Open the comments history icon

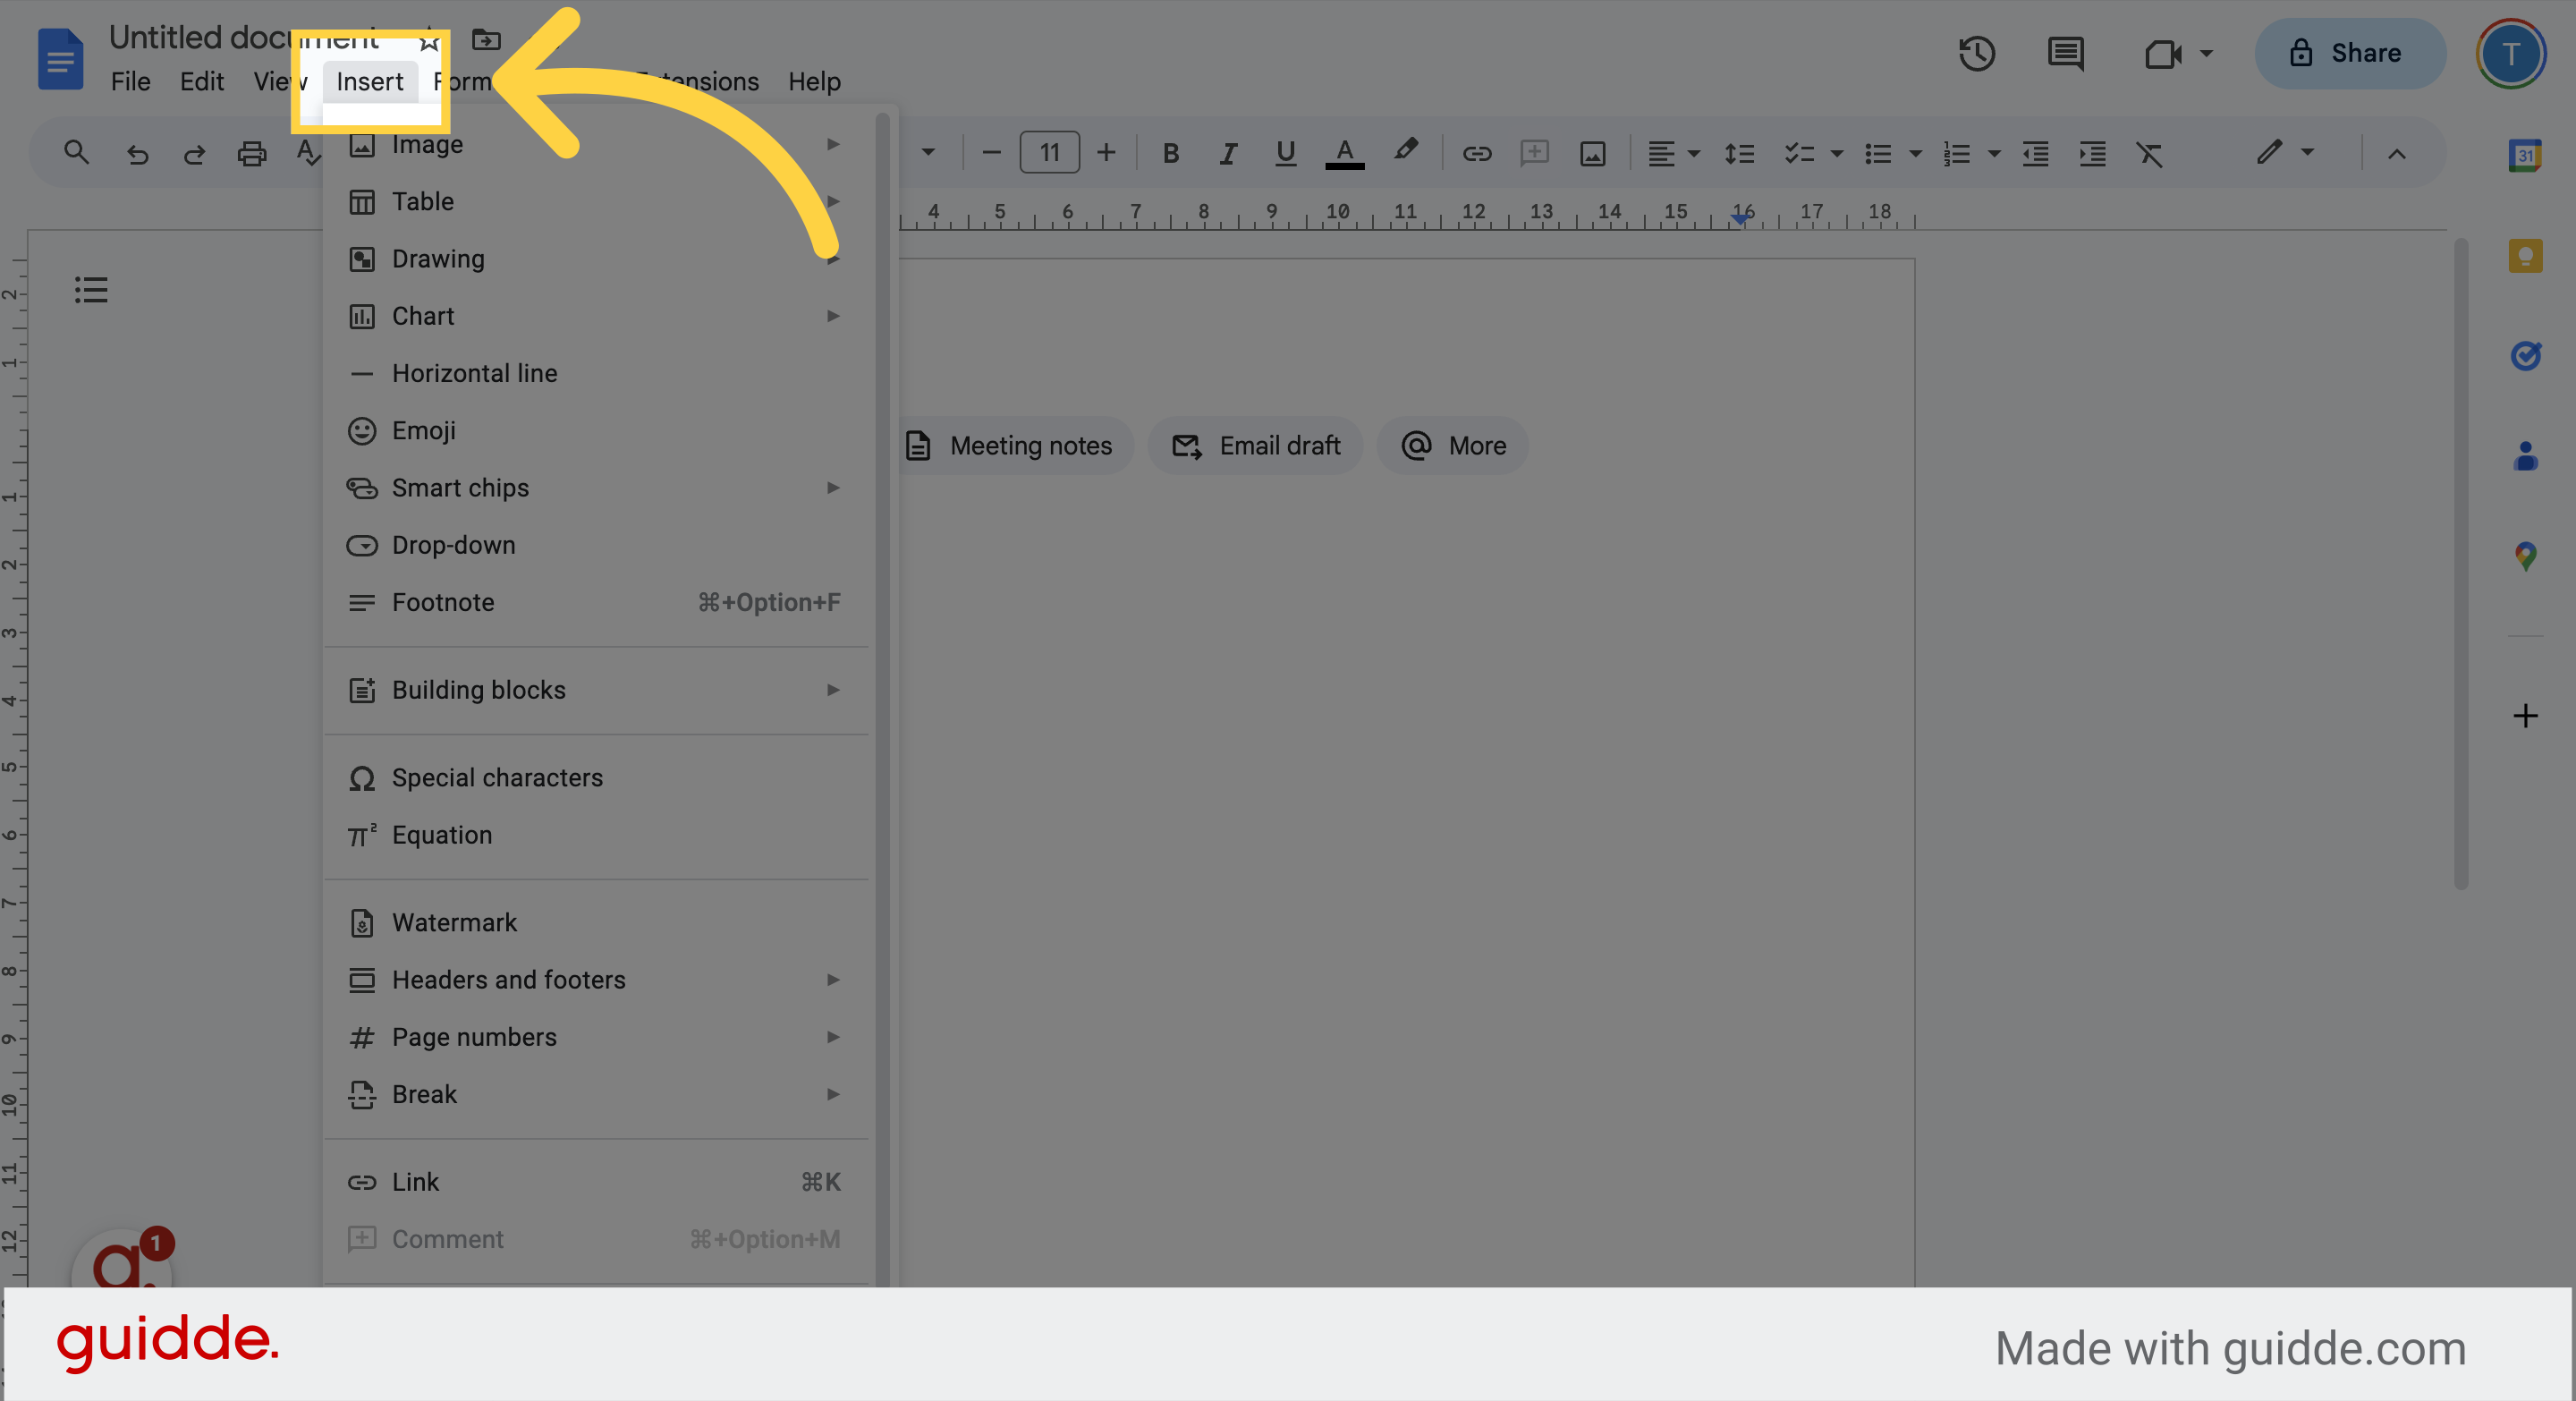(2065, 53)
